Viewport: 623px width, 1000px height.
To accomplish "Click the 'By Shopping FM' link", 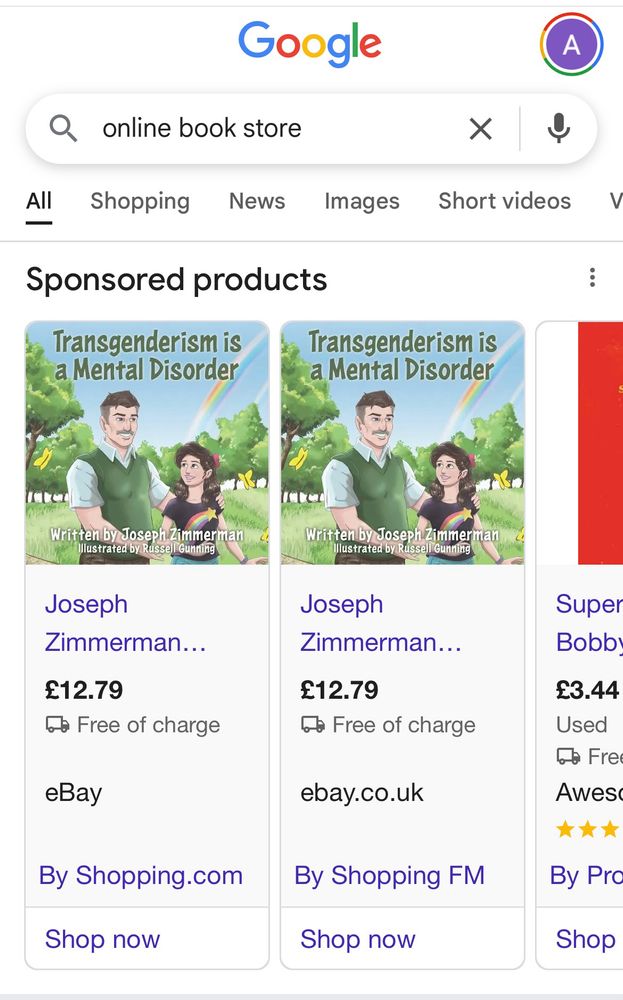I will click(390, 876).
